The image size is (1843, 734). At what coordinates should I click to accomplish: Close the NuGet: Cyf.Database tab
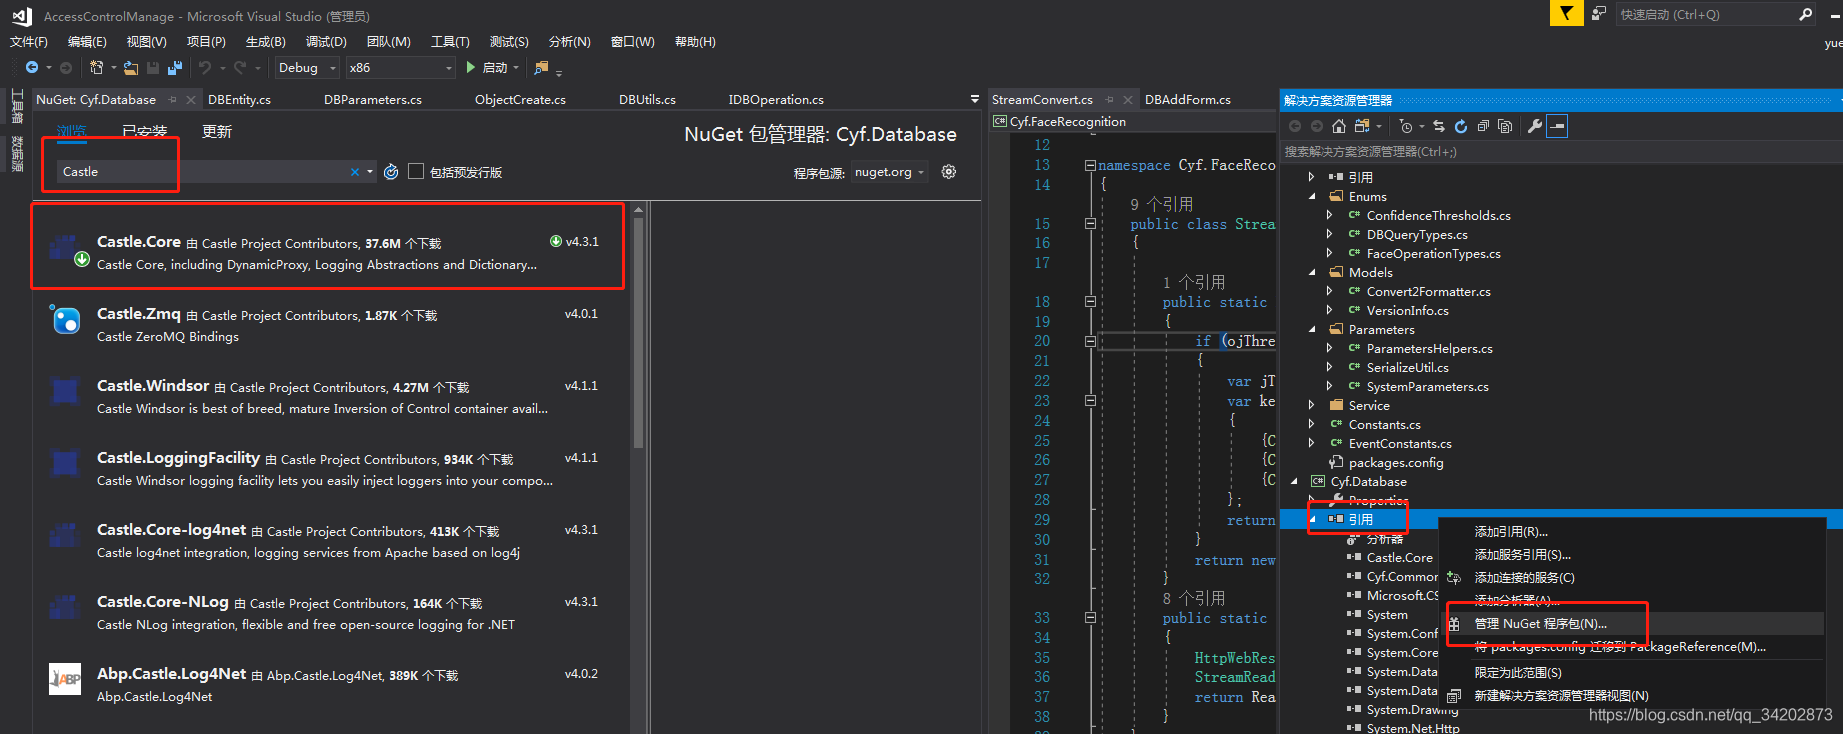(191, 100)
